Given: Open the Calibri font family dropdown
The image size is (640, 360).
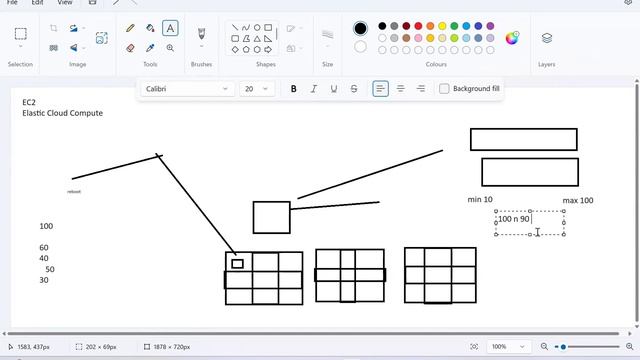Looking at the screenshot, I should [x=187, y=89].
